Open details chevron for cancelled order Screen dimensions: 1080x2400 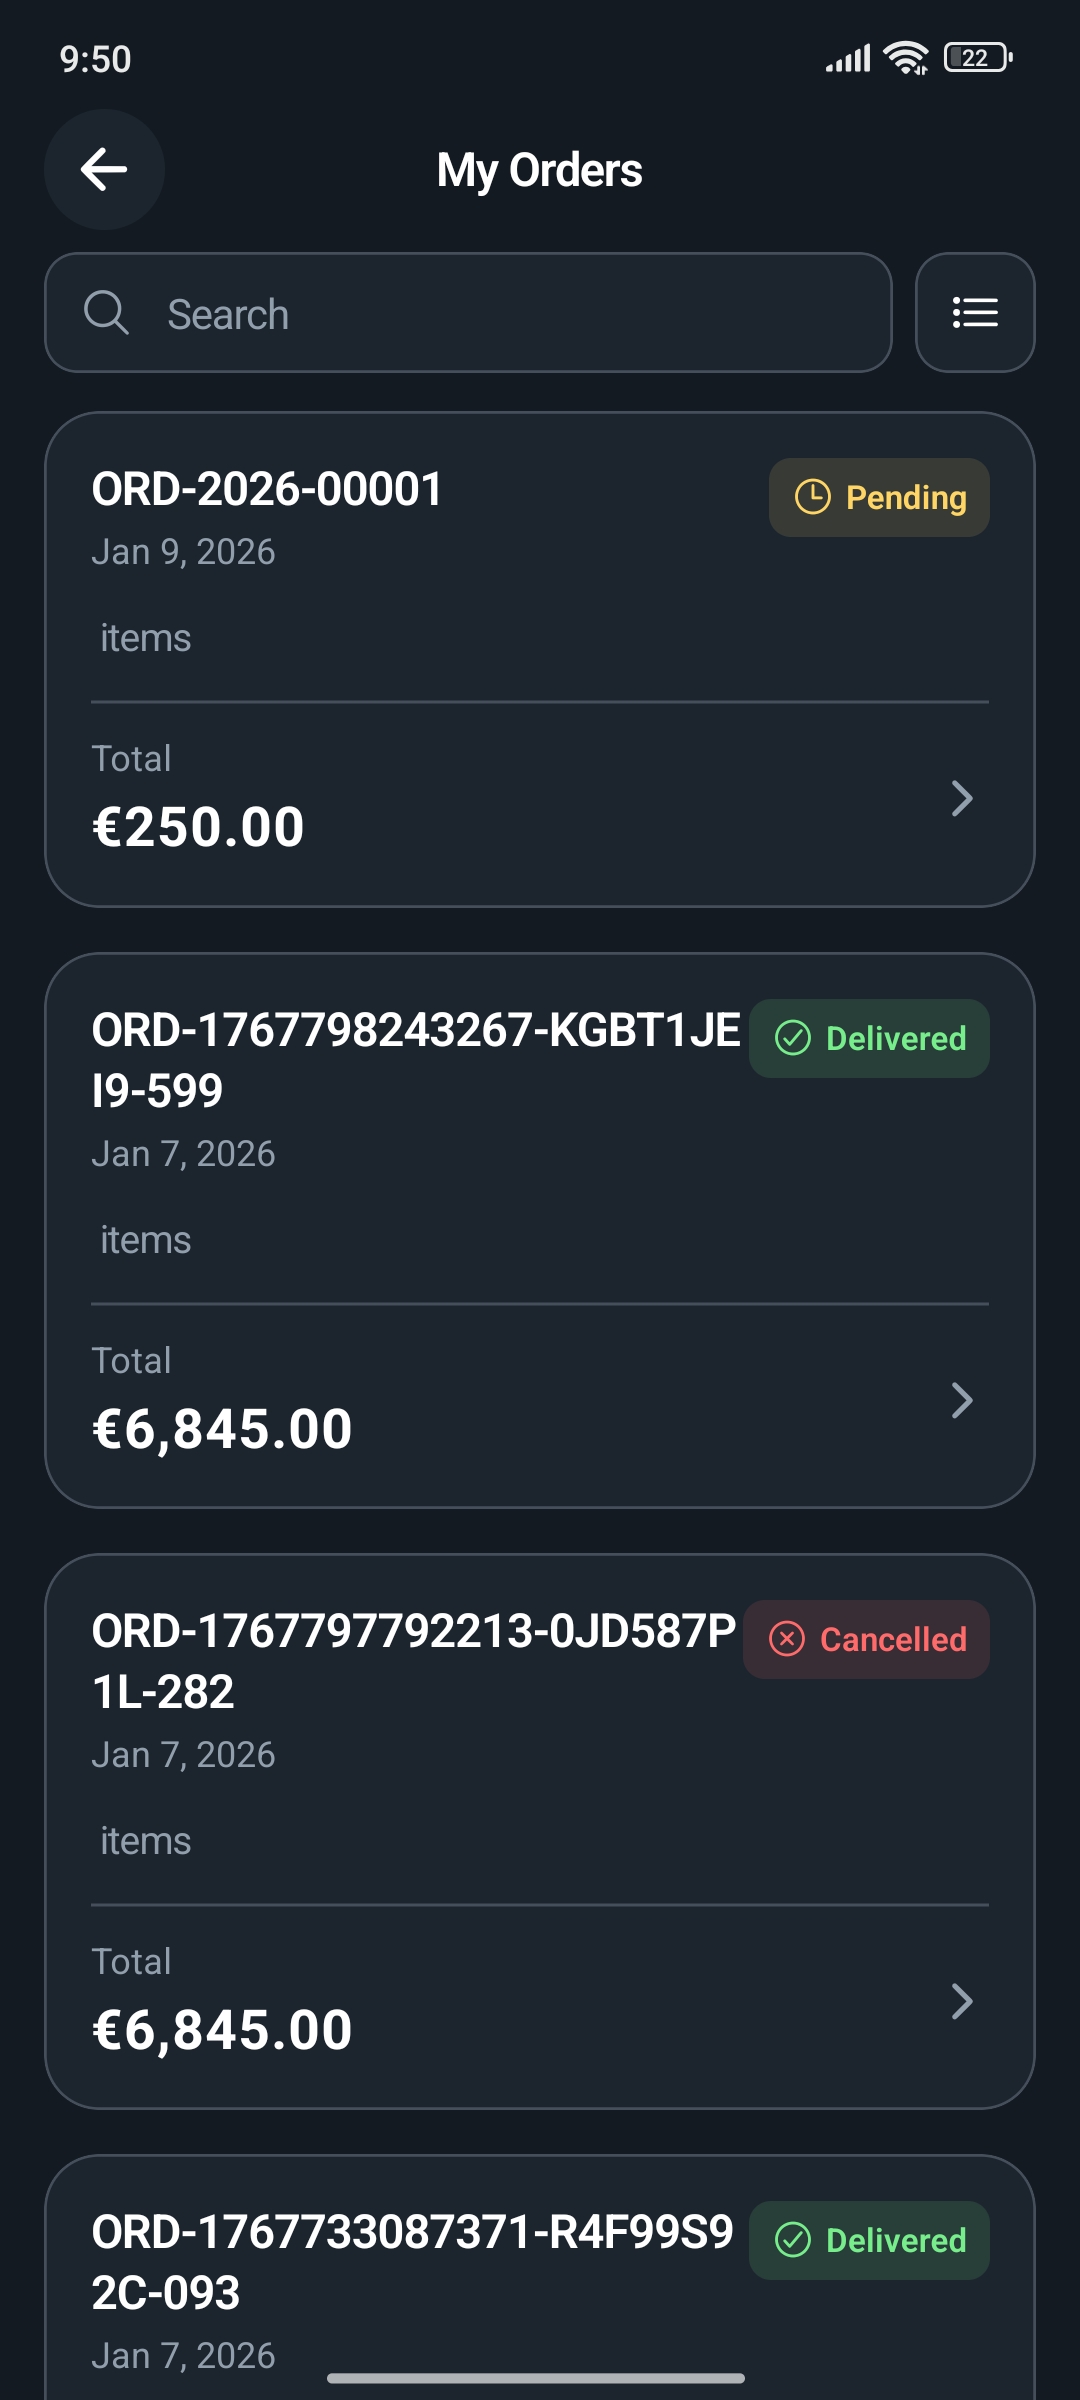[x=962, y=2001]
